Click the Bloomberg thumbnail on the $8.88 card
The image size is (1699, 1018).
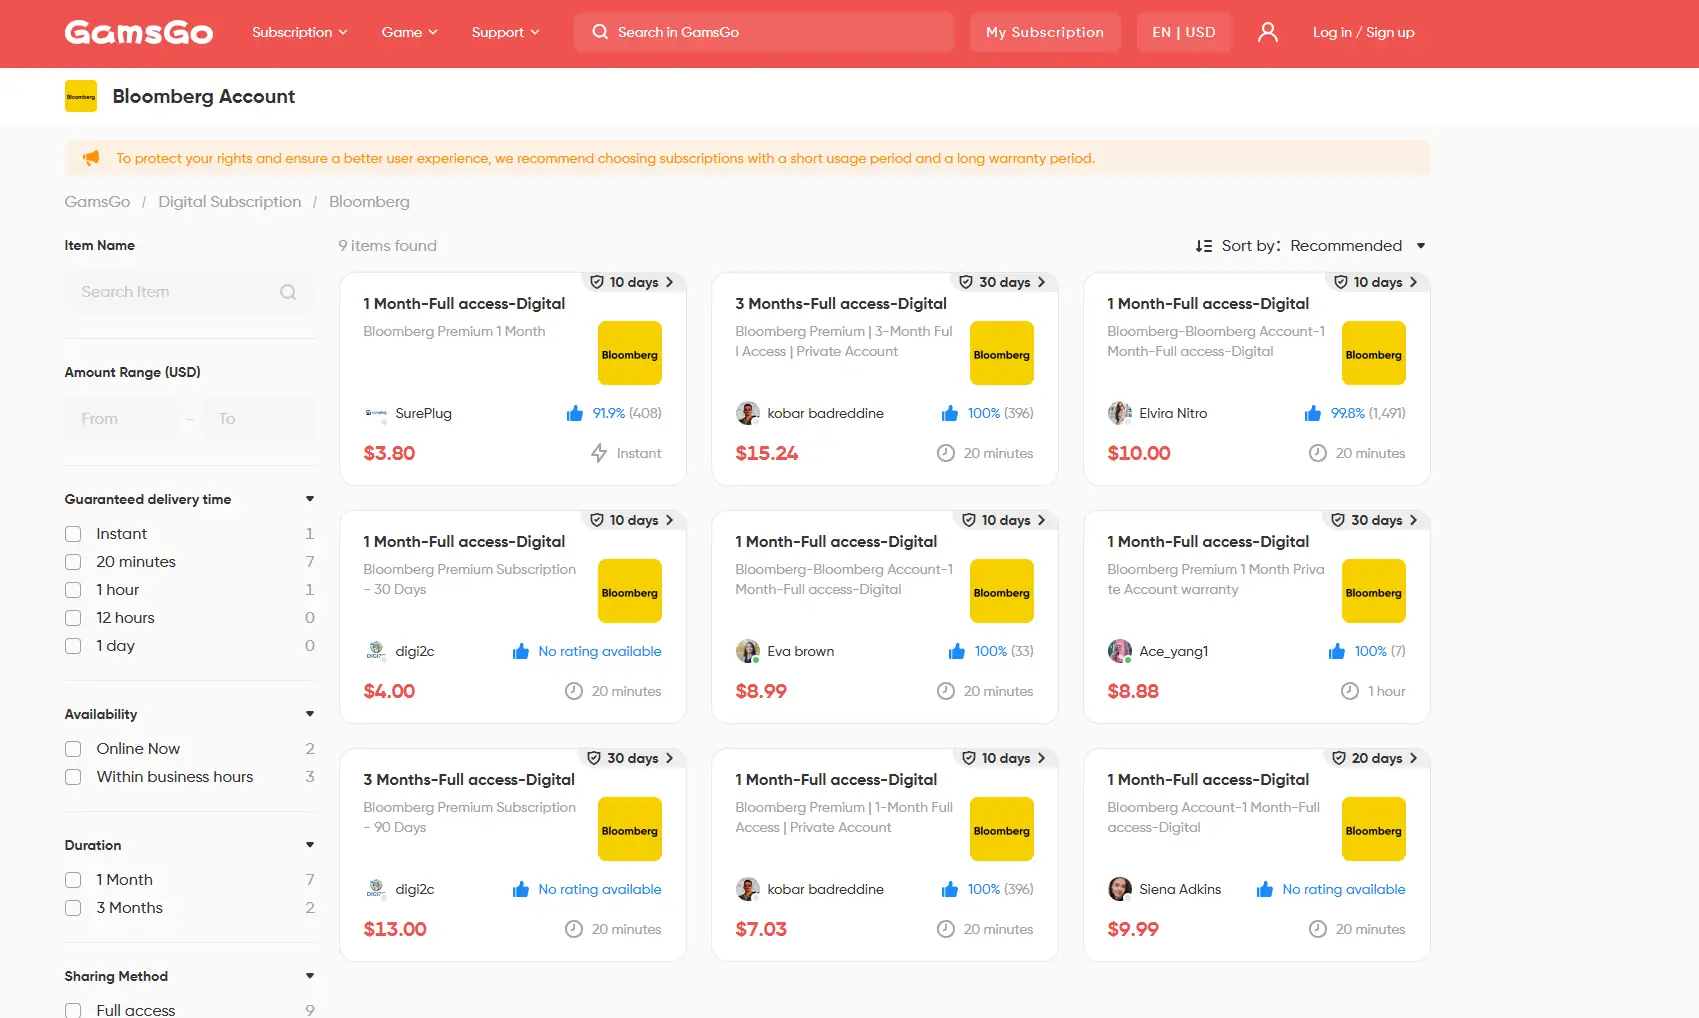tap(1374, 591)
